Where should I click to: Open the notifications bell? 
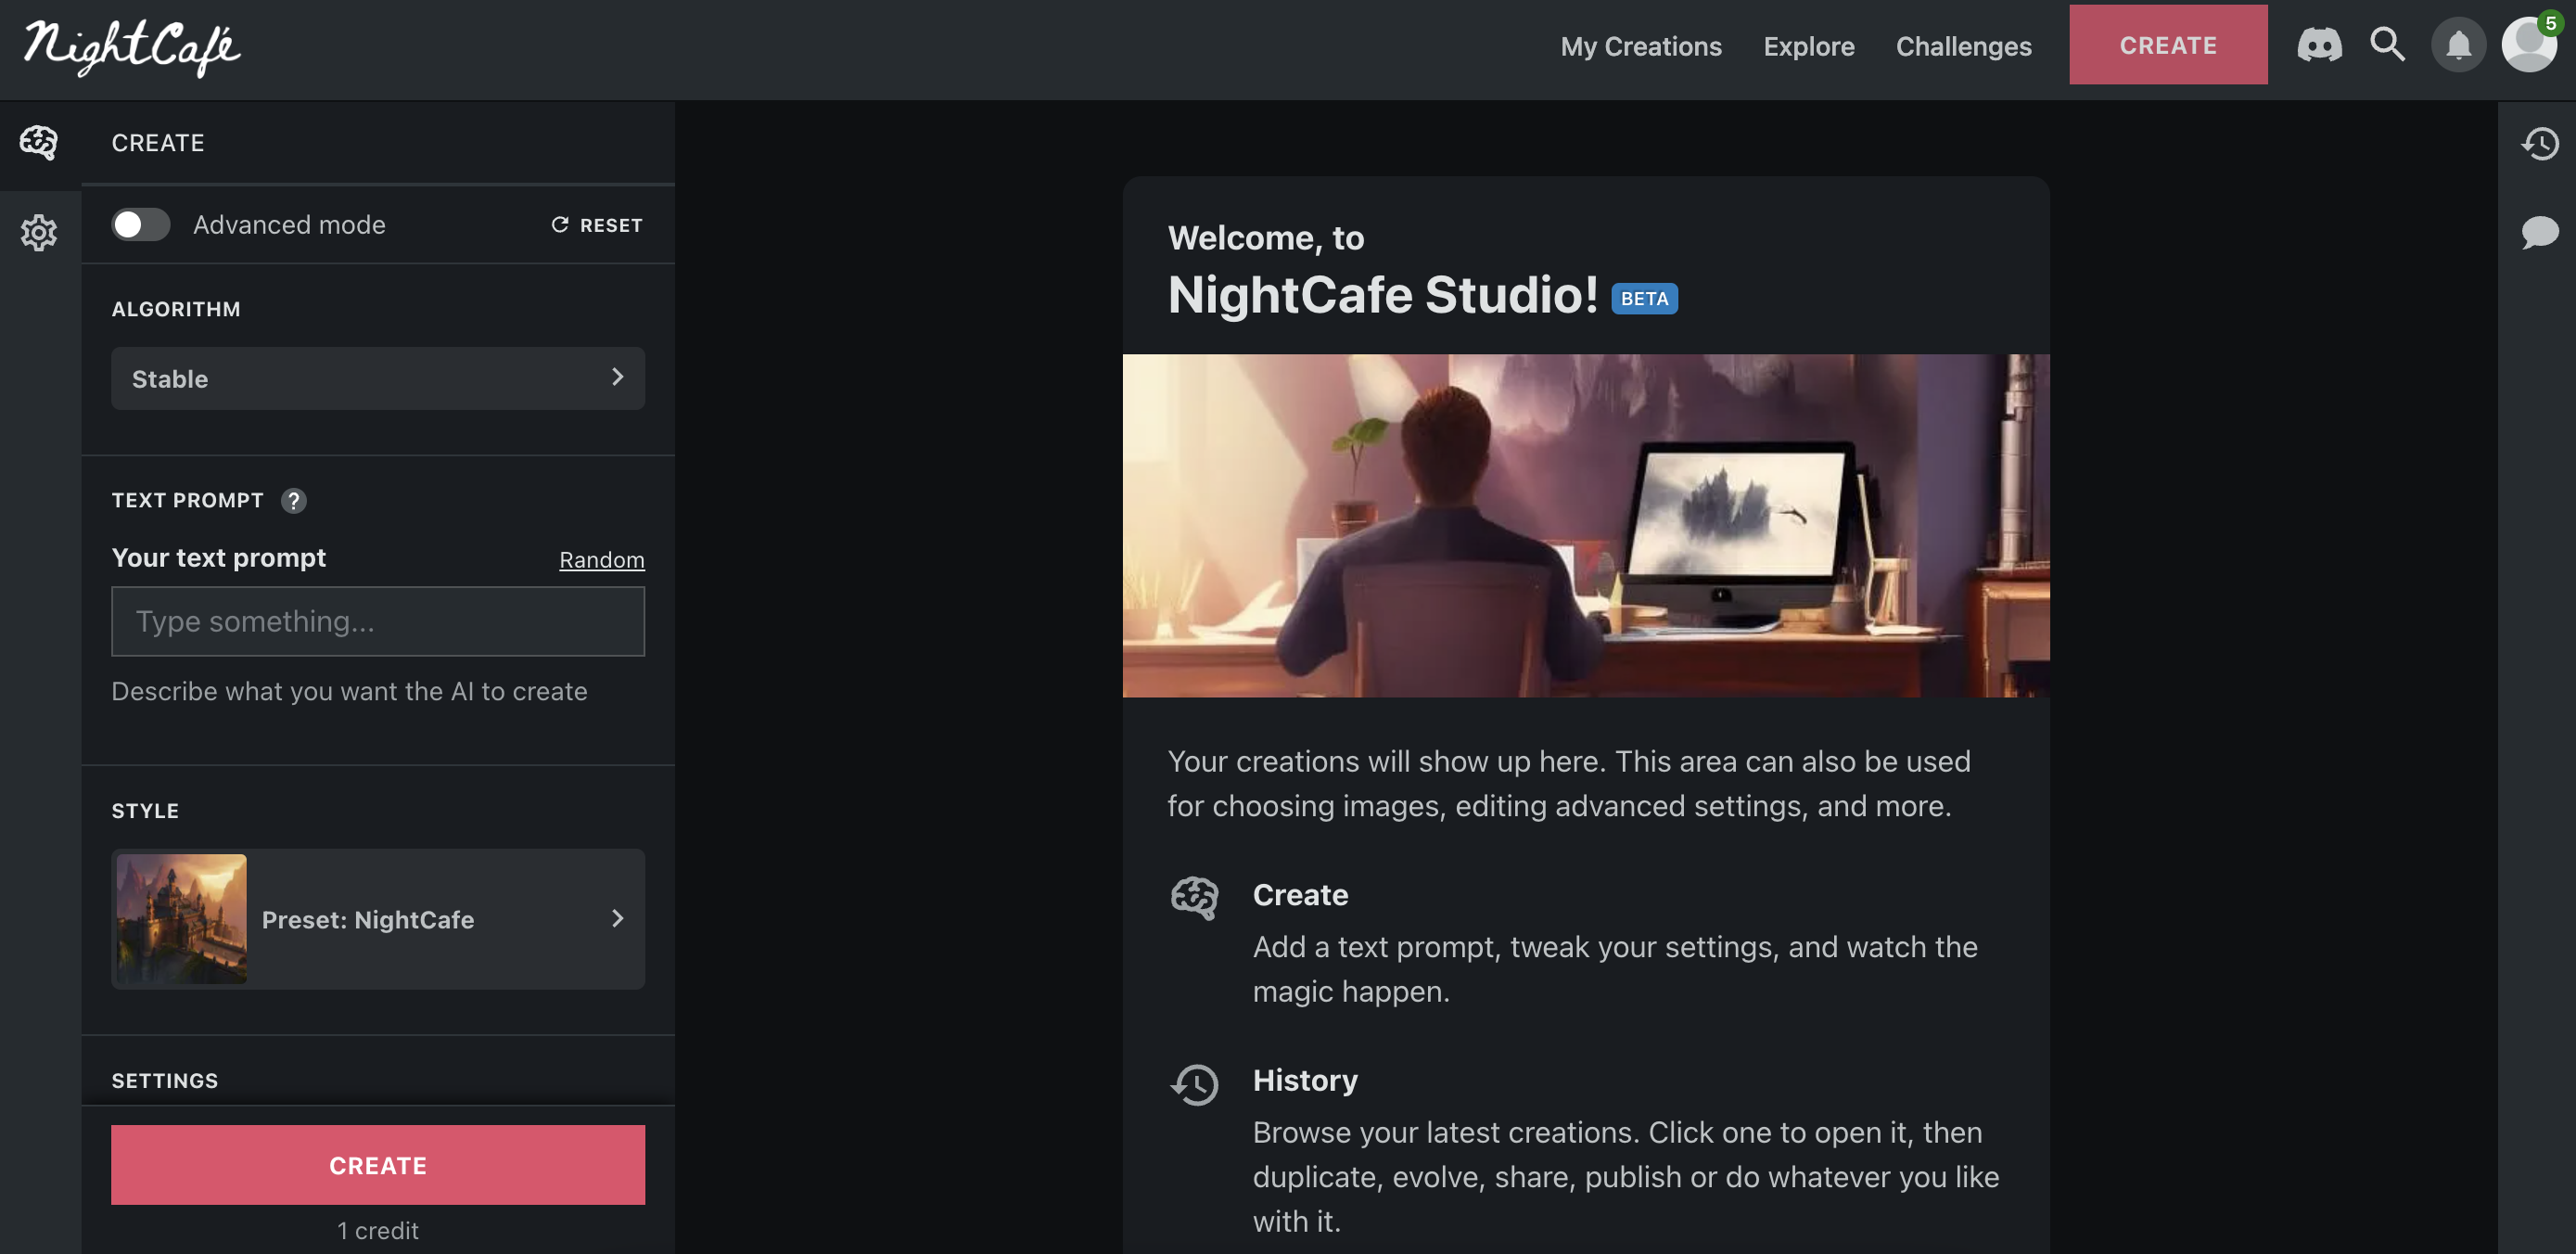(x=2458, y=45)
